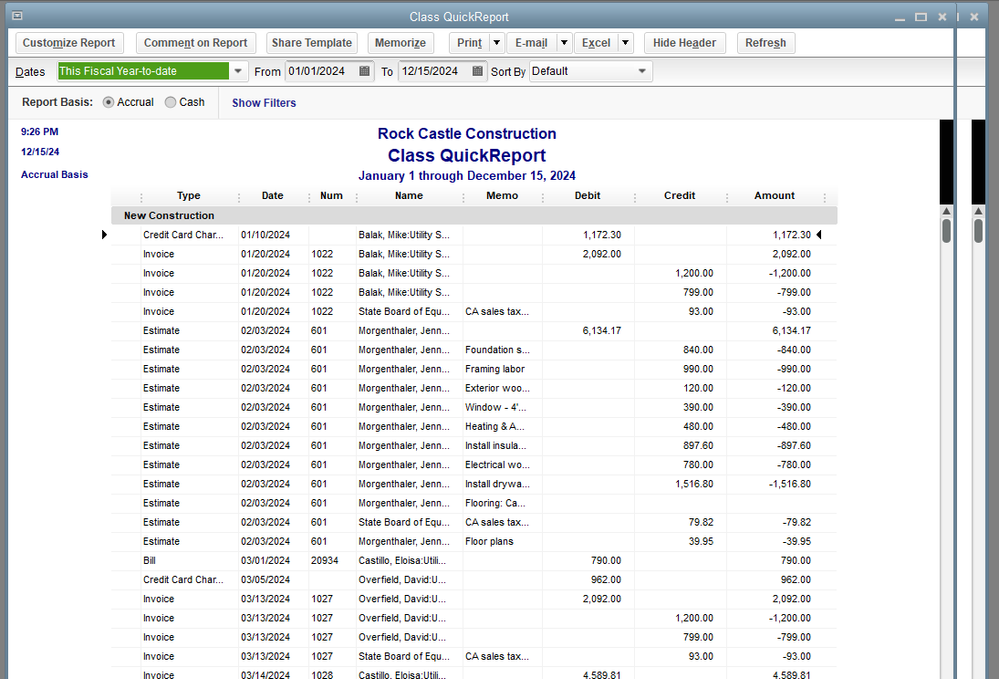Select the Accrual report basis

tap(109, 102)
